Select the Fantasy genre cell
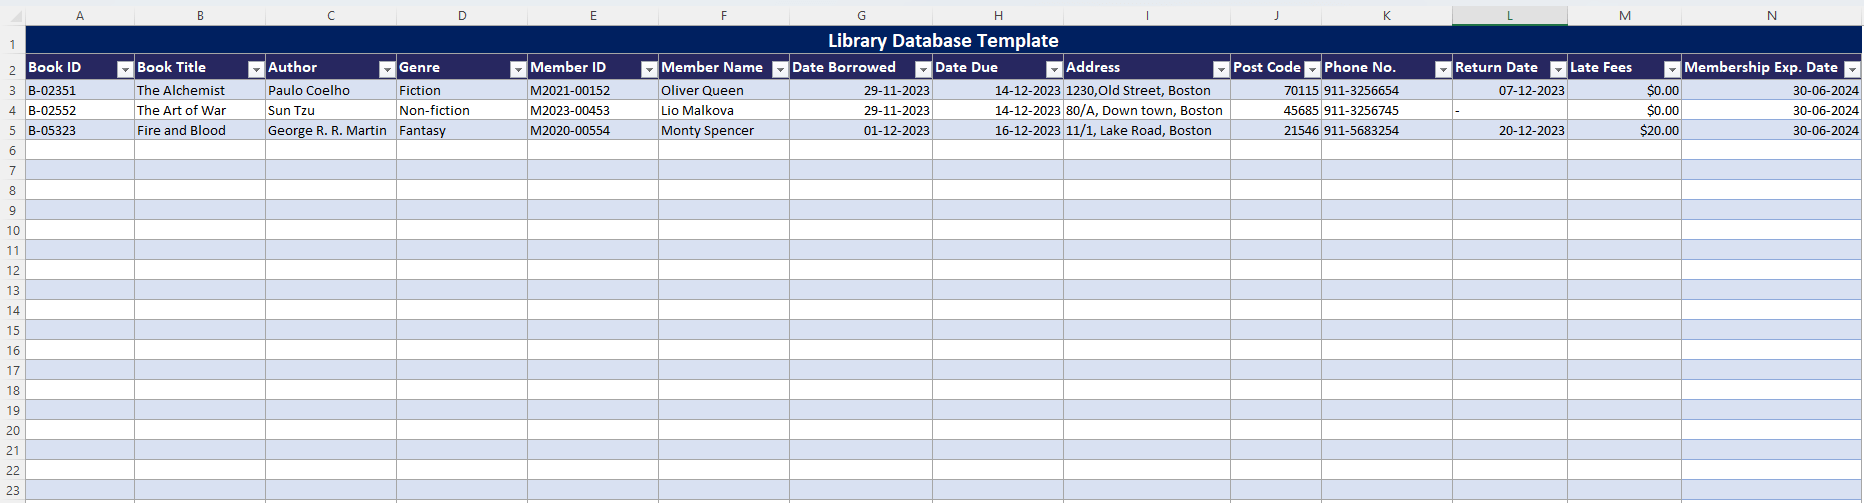 (462, 130)
